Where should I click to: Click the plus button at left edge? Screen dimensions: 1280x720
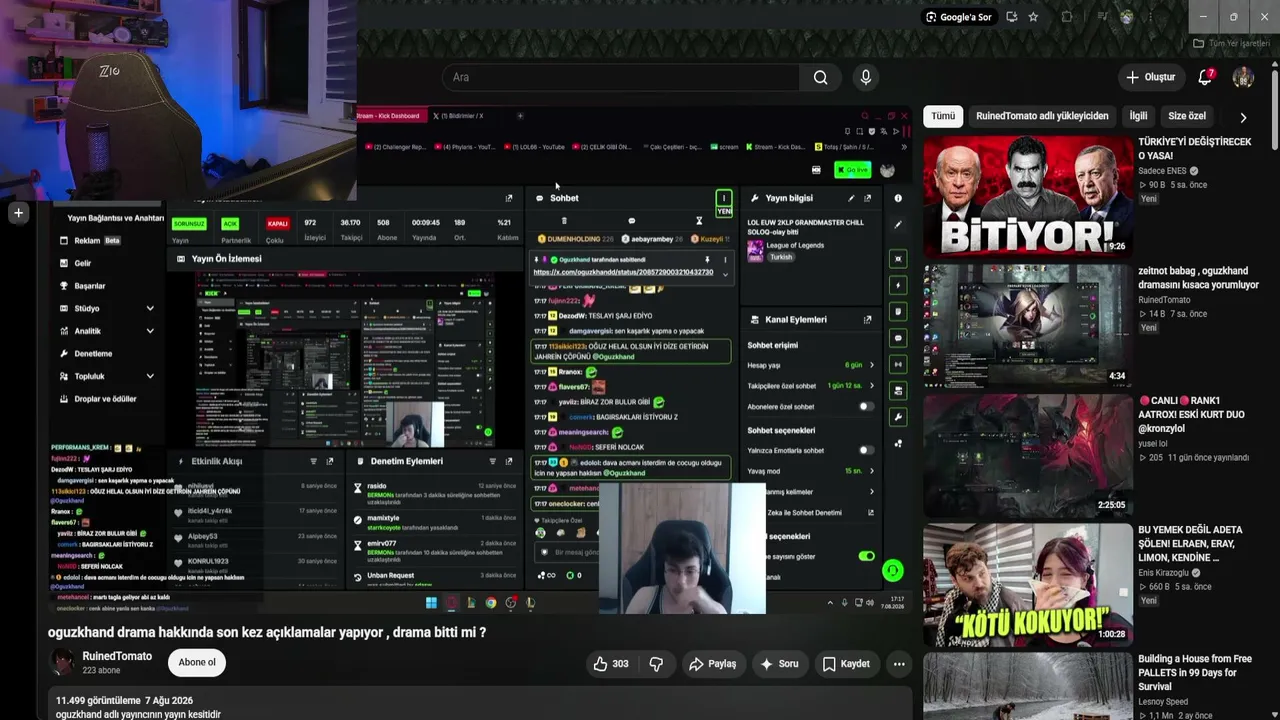[18, 212]
